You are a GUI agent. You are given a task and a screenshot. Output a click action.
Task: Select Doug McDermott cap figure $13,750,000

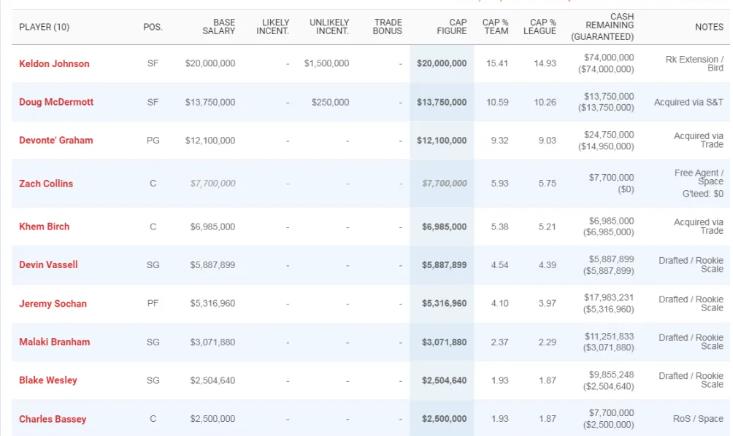[x=442, y=102]
